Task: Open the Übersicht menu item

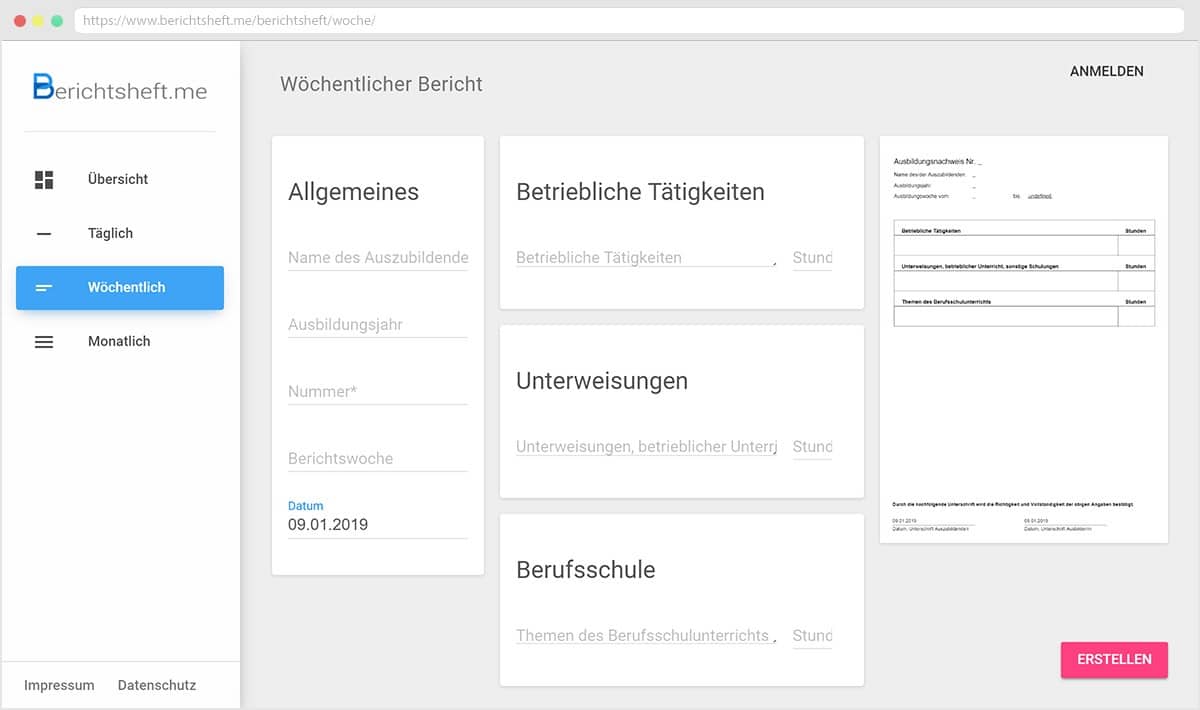Action: point(118,180)
